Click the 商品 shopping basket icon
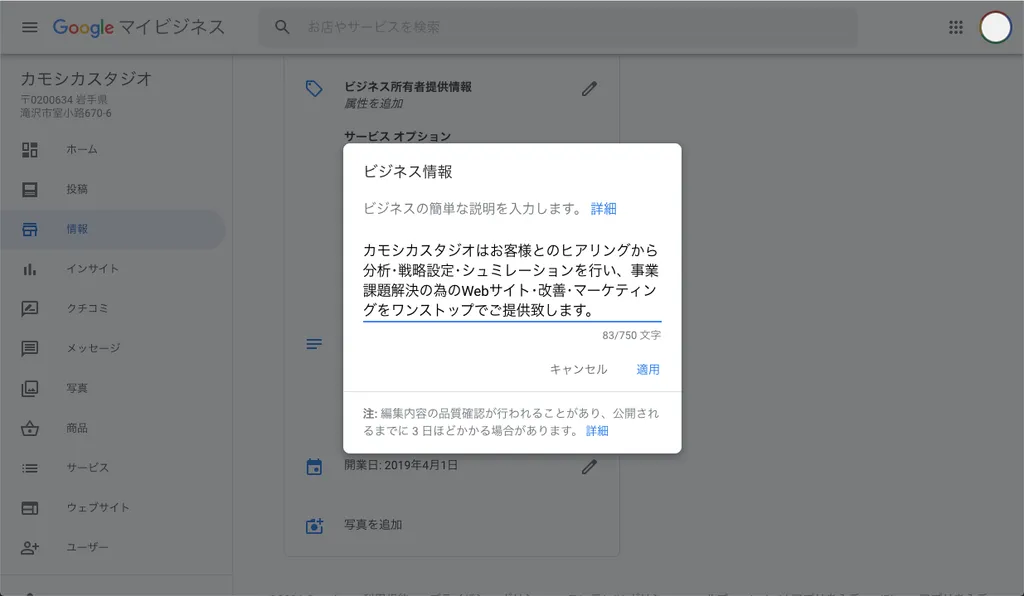Viewport: 1024px width, 596px height. point(29,428)
